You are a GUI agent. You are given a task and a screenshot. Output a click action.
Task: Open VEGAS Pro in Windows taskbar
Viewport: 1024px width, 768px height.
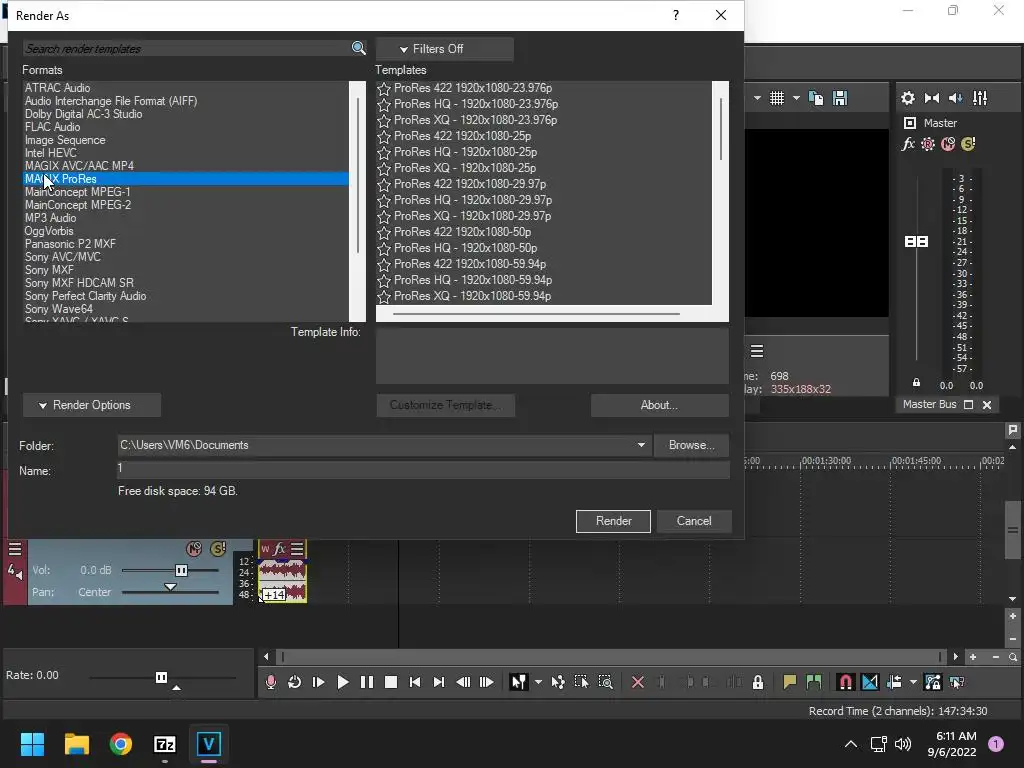[208, 744]
